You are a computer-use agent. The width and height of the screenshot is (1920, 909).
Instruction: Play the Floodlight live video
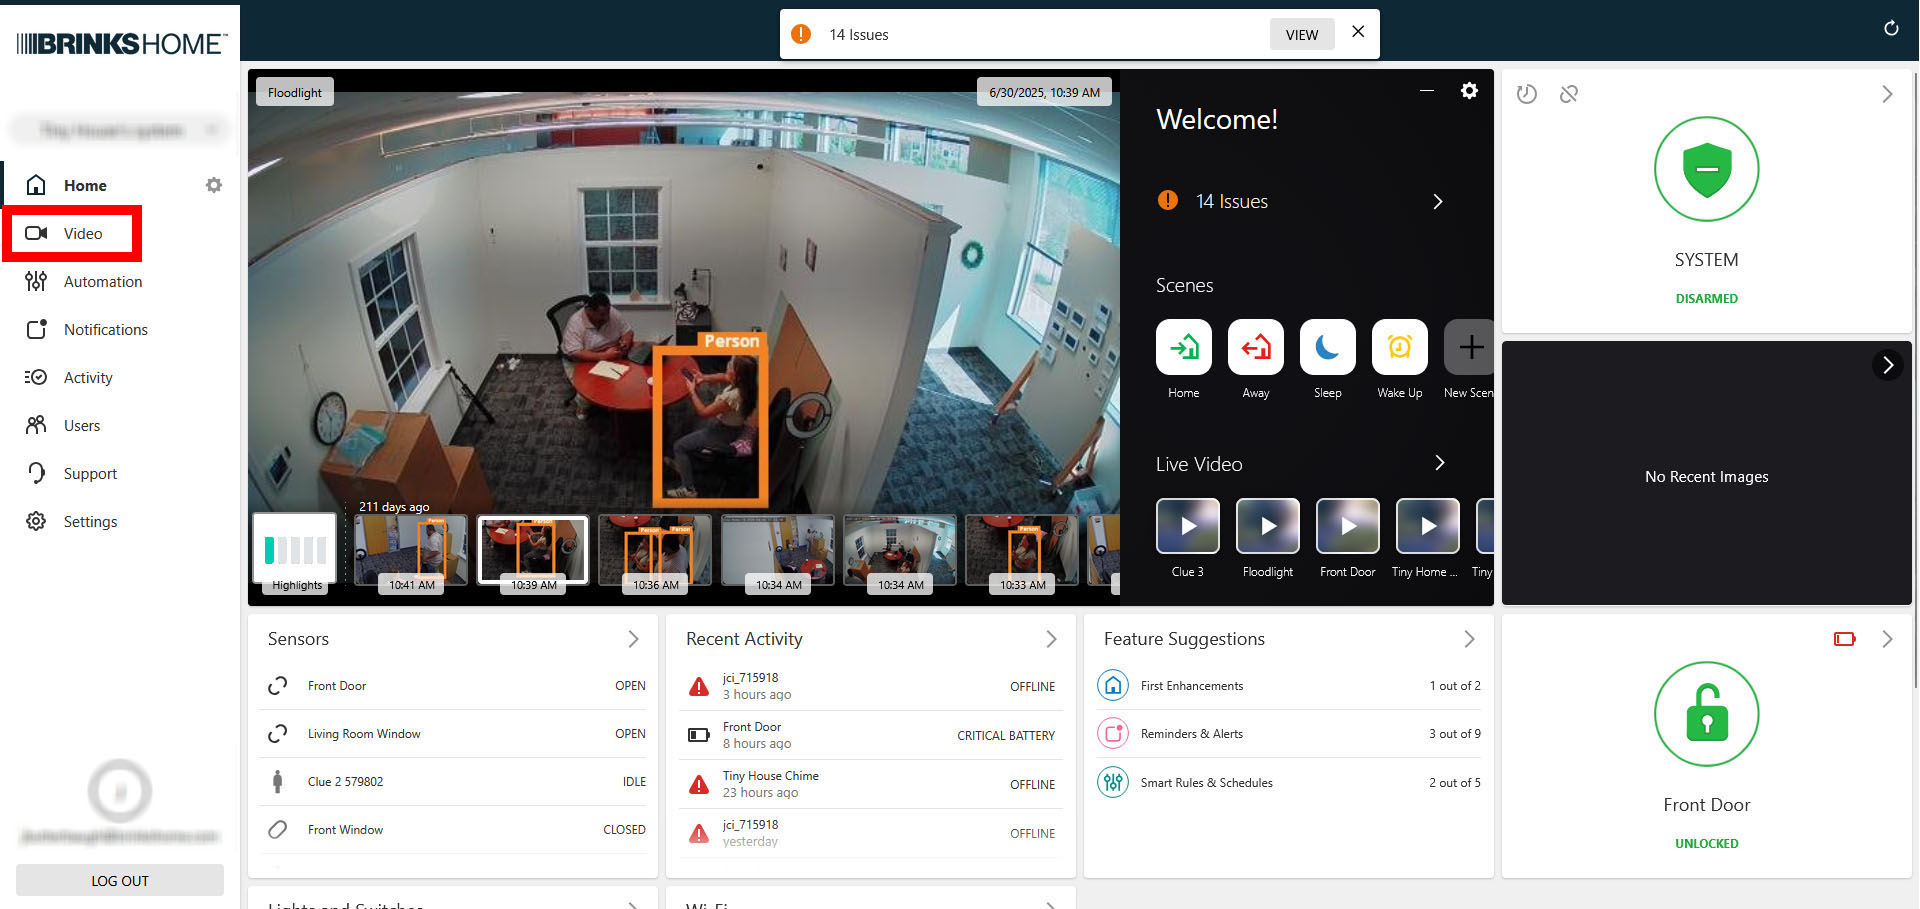click(x=1268, y=526)
